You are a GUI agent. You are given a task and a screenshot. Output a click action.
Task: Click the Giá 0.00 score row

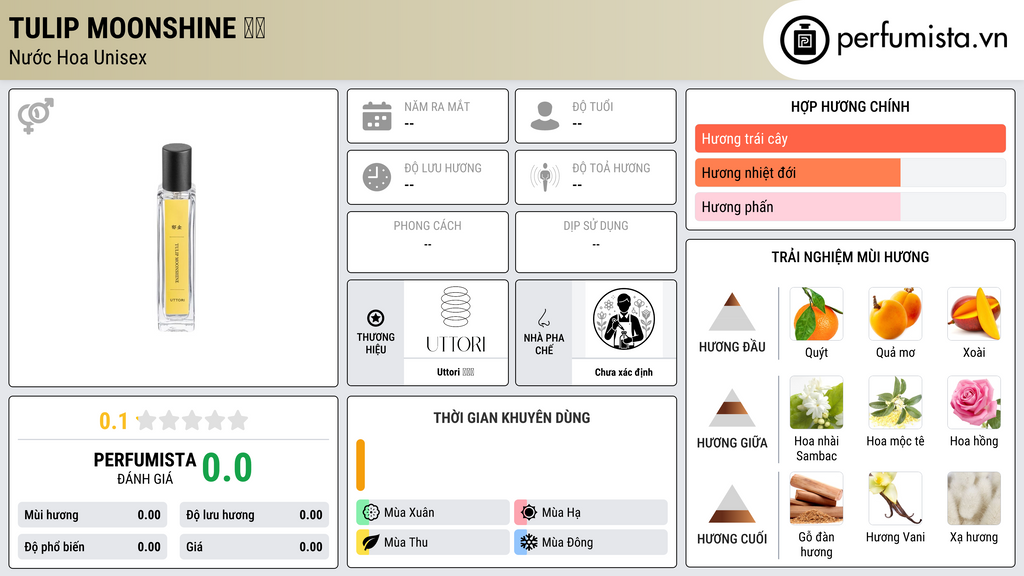(x=254, y=547)
